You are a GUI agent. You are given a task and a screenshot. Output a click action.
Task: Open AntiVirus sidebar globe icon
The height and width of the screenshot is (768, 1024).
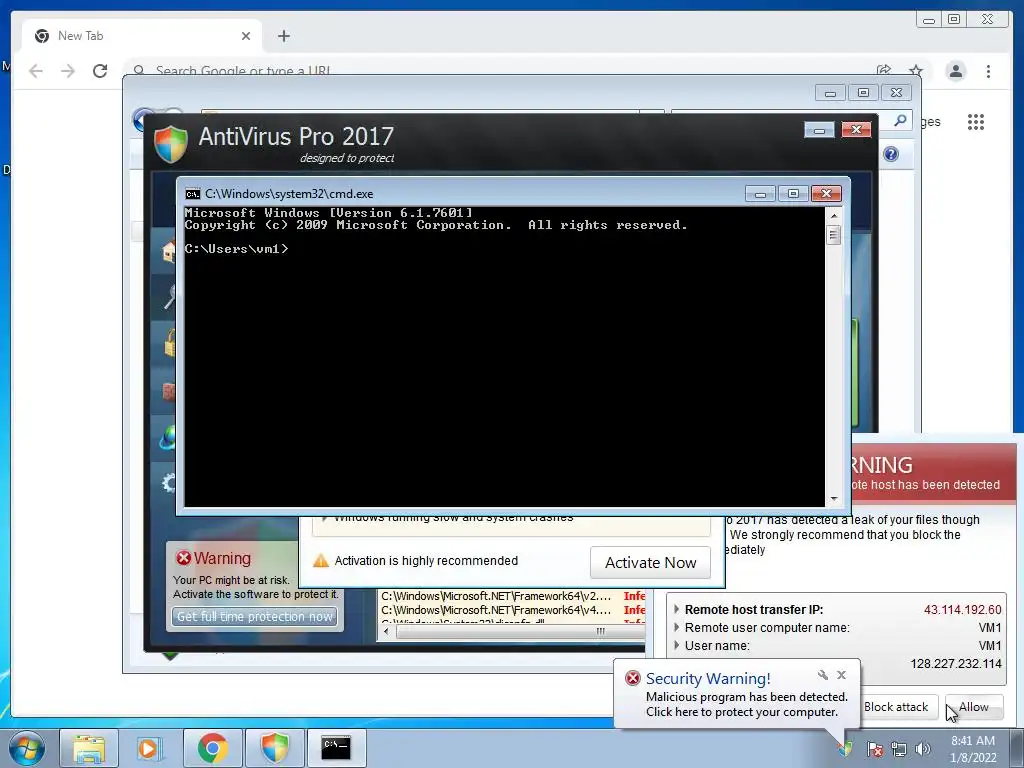click(168, 437)
